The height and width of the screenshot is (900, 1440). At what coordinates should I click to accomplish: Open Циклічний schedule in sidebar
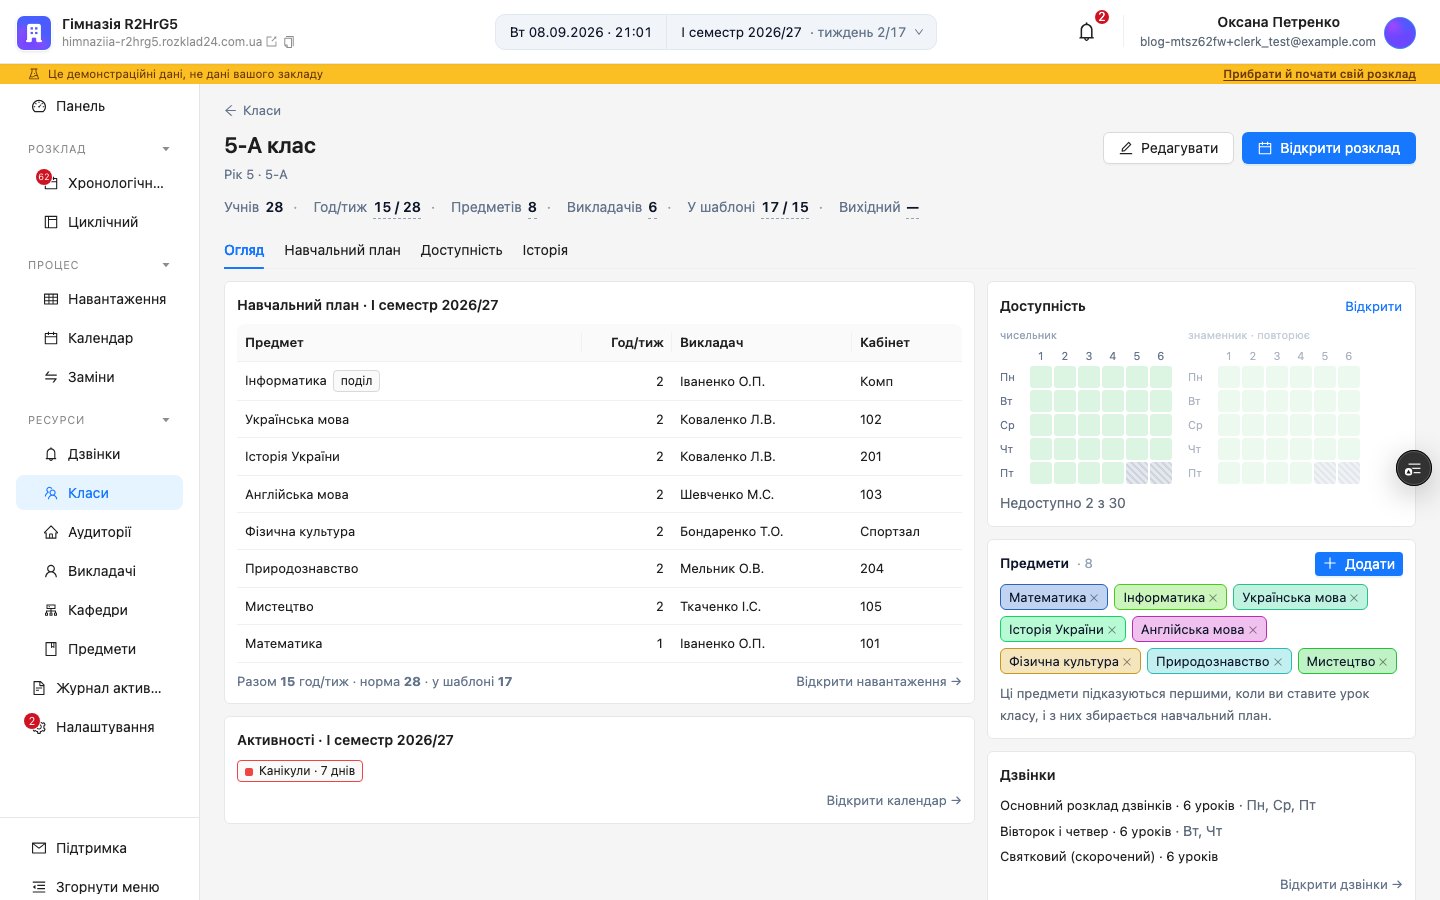pyautogui.click(x=100, y=222)
